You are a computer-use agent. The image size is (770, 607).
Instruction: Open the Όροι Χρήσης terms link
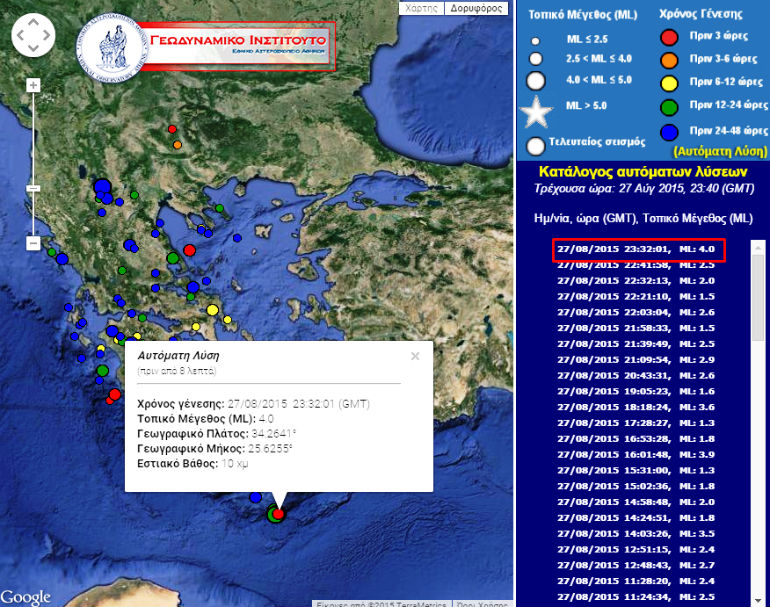click(x=481, y=603)
